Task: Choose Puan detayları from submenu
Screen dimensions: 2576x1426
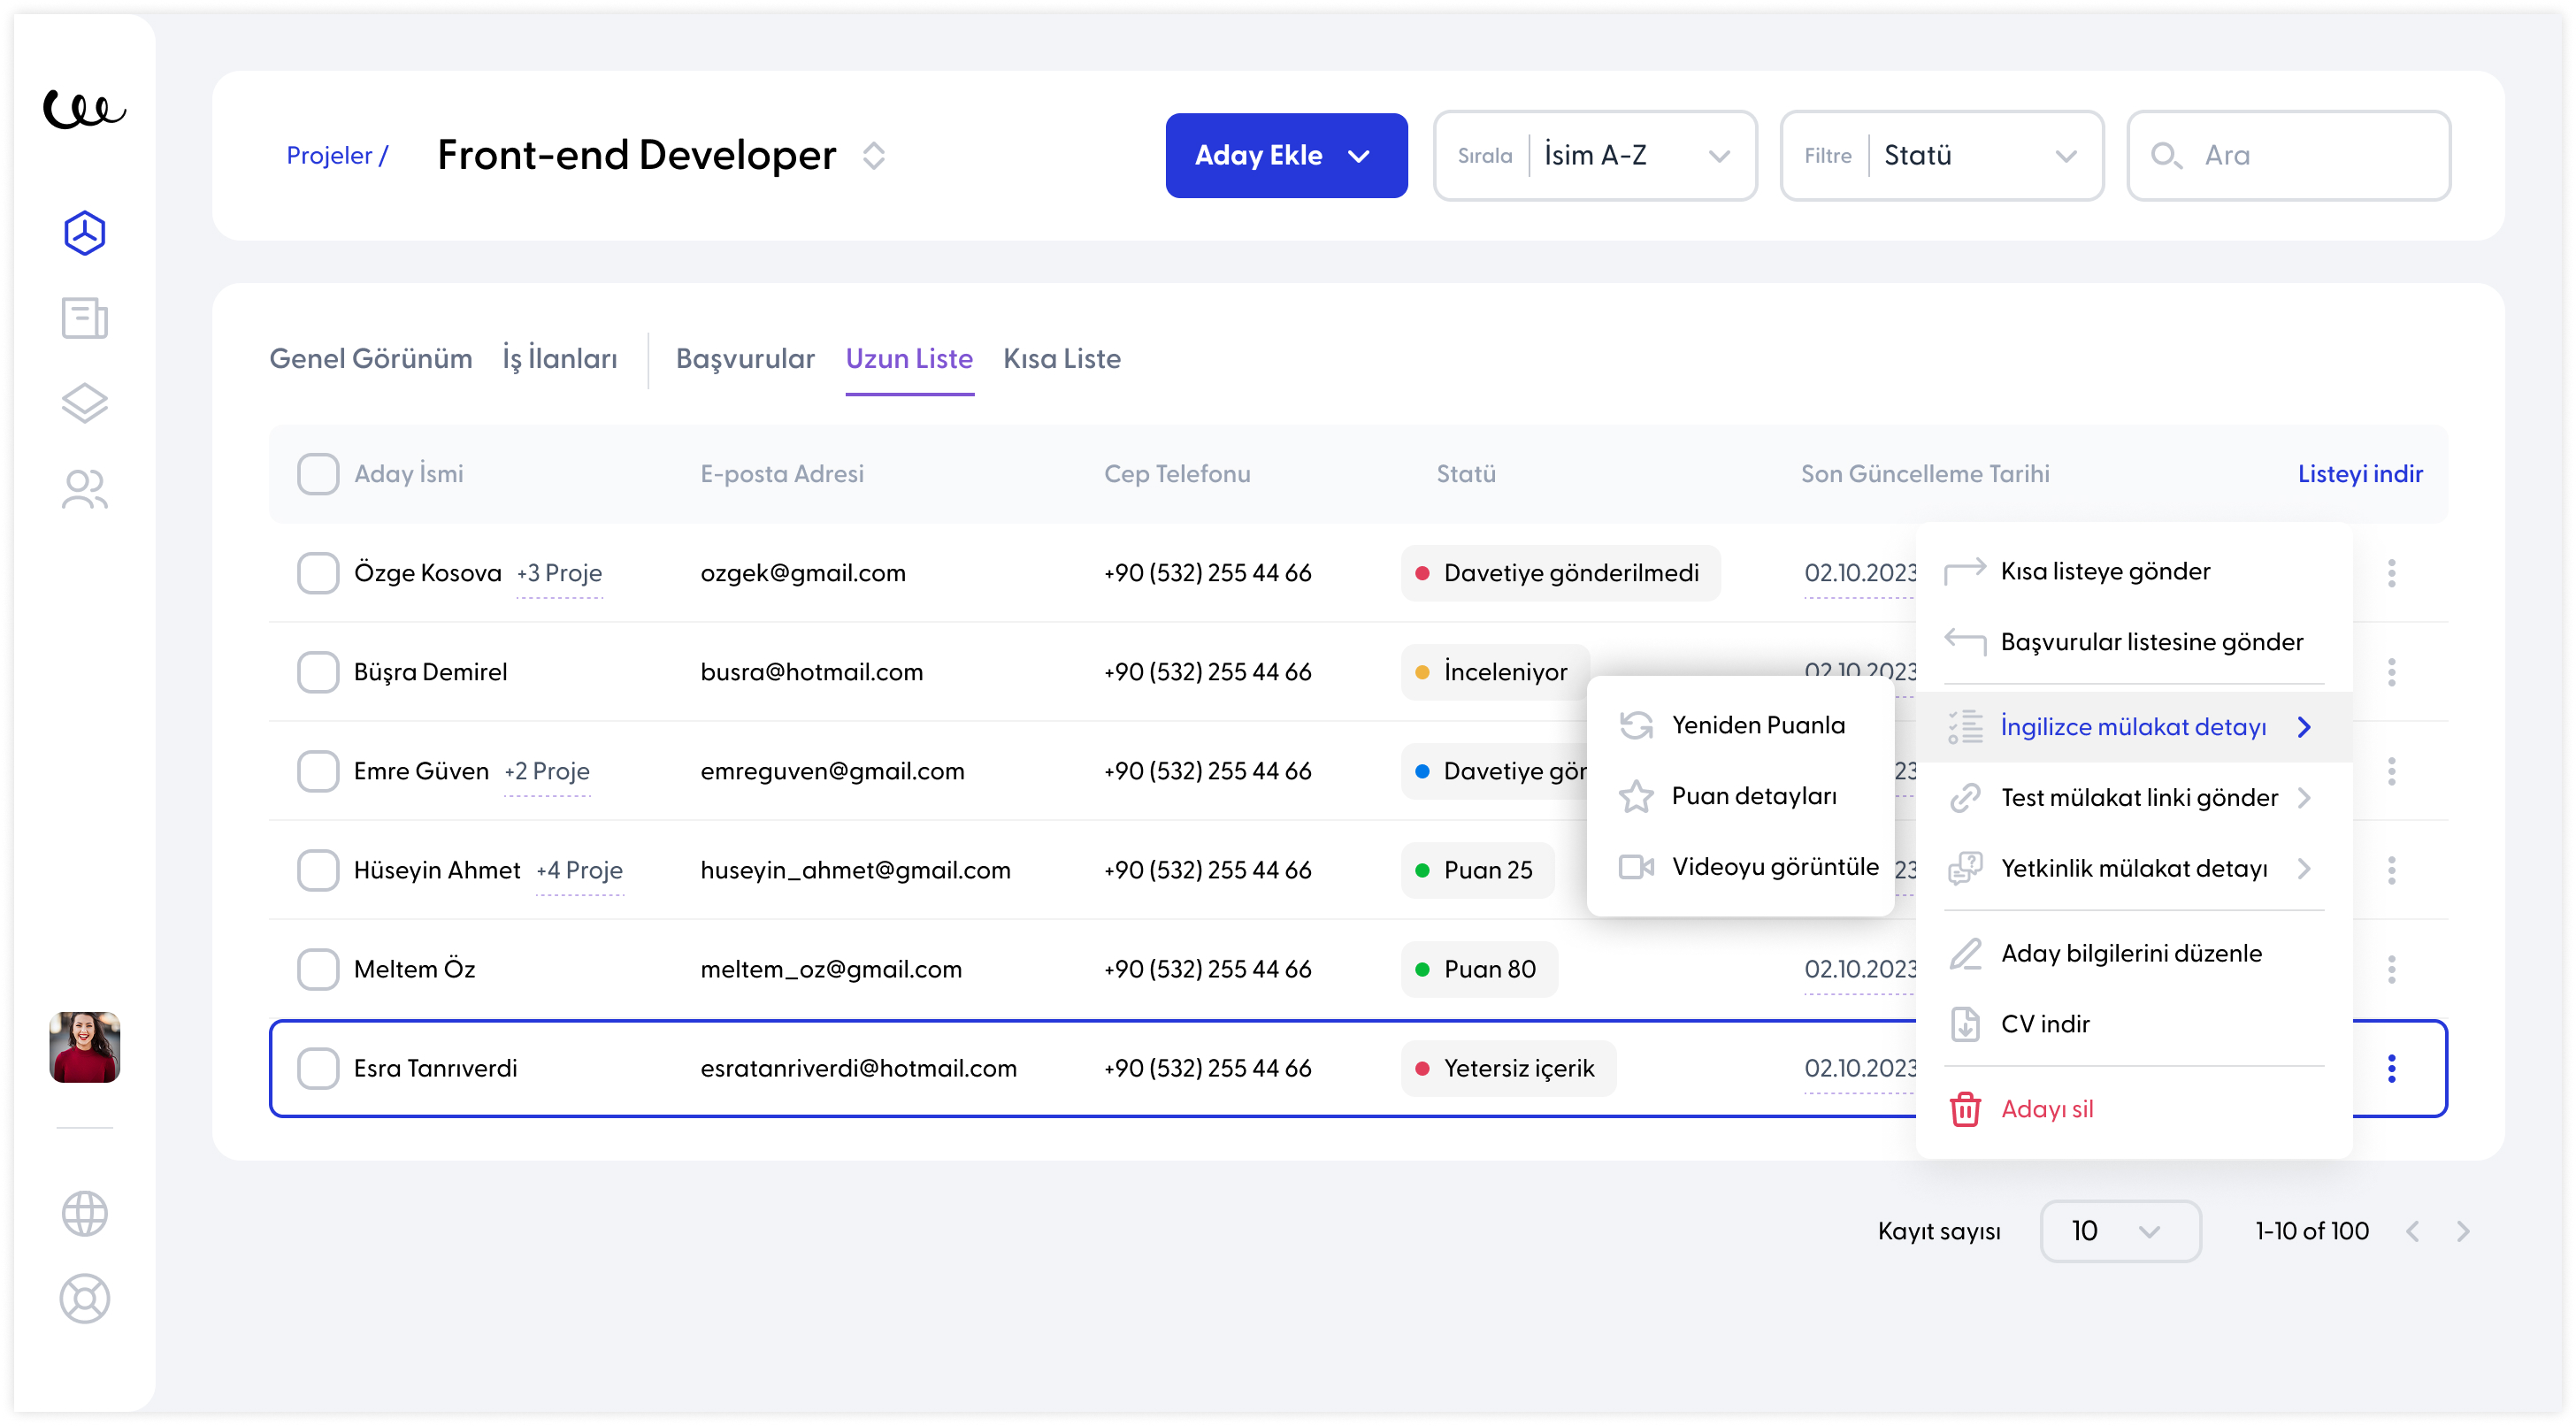Action: 1740,796
